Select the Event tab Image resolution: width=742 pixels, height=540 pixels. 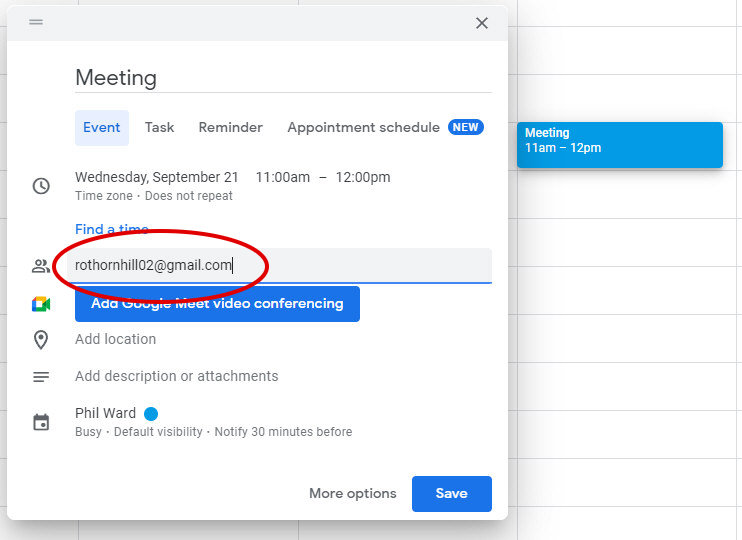(x=102, y=128)
